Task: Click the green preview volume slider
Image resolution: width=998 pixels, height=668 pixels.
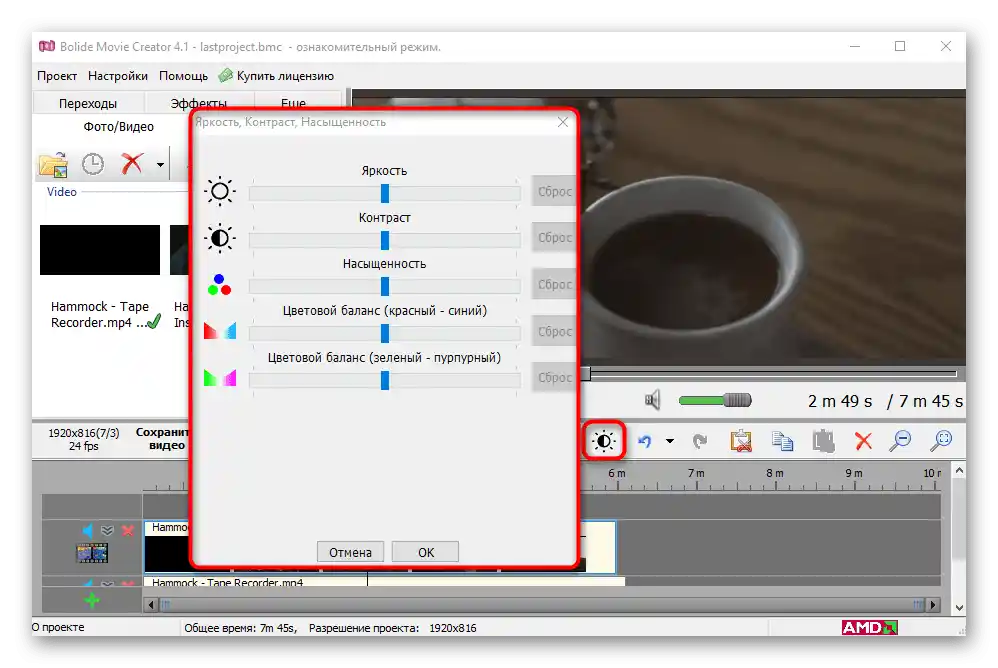Action: coord(715,400)
